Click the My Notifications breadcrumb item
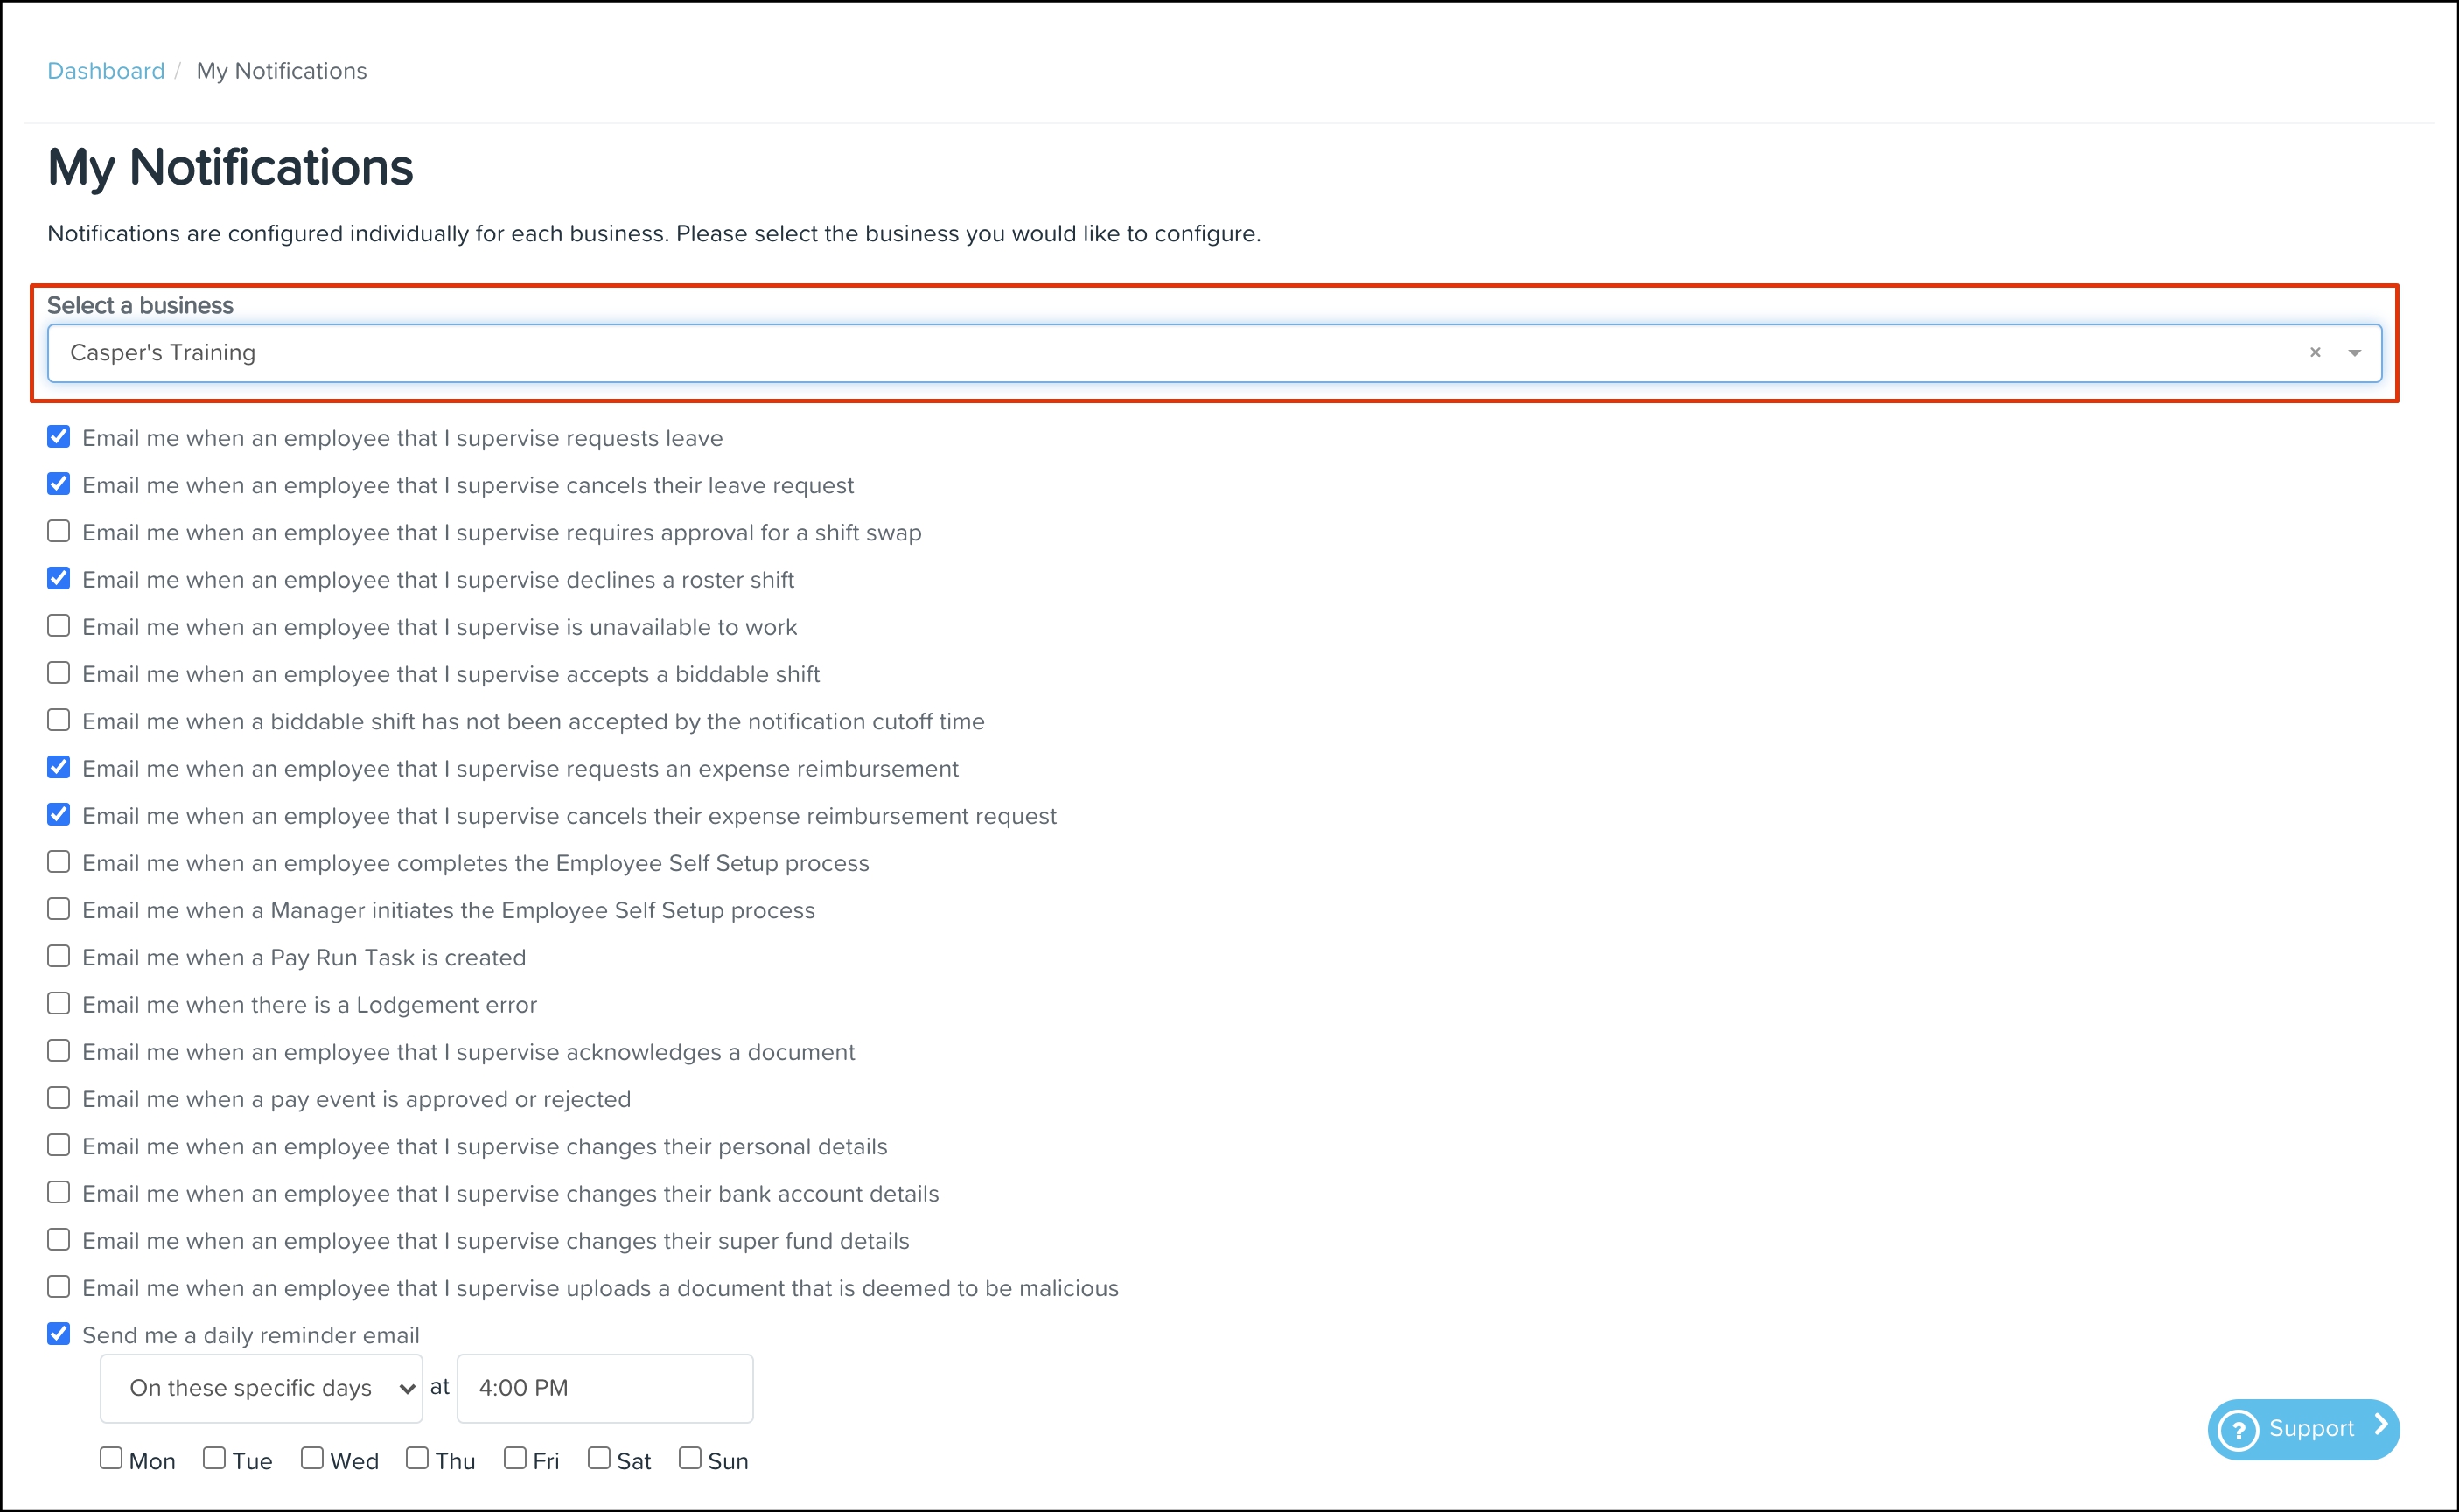 281,71
